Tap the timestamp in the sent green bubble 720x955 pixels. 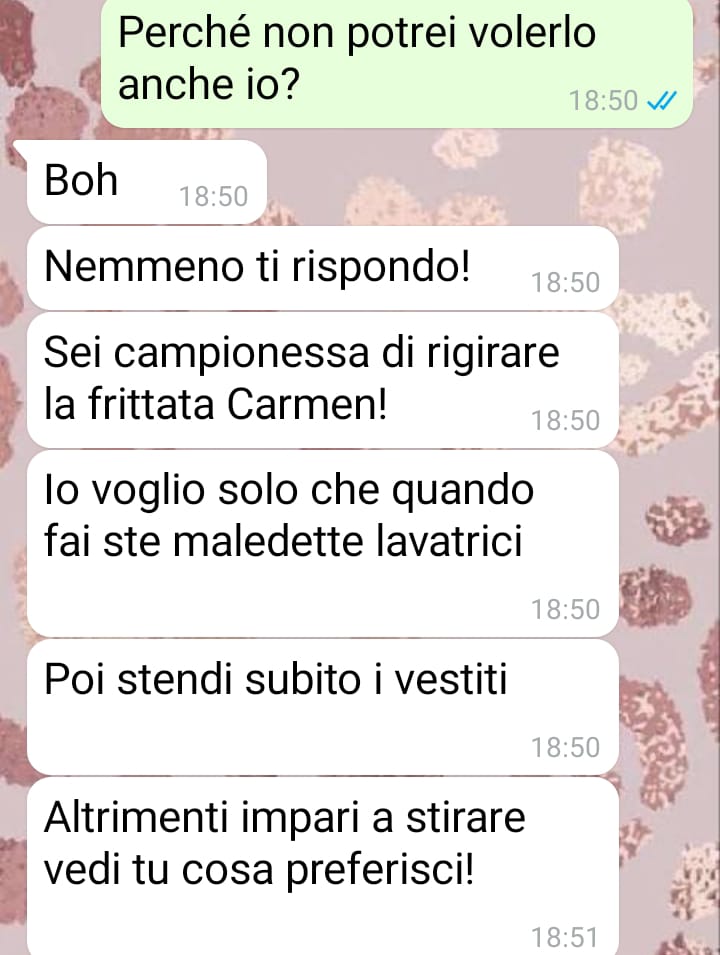click(604, 101)
